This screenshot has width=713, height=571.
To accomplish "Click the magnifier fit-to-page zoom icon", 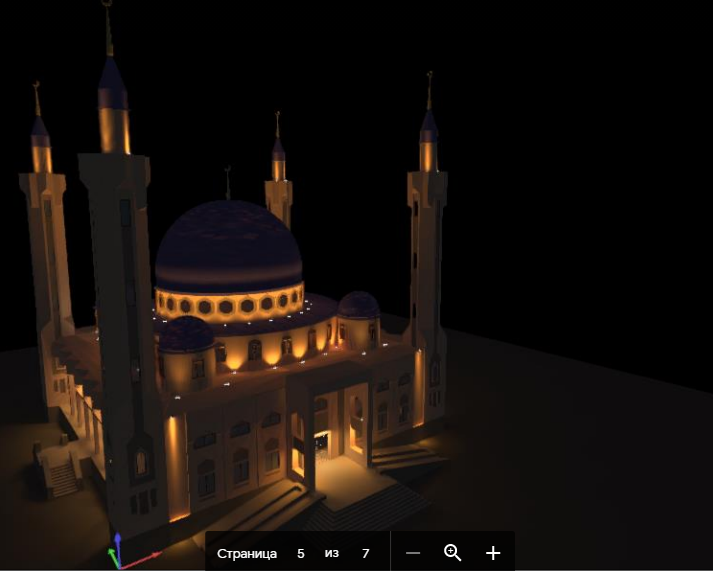I will (x=452, y=553).
